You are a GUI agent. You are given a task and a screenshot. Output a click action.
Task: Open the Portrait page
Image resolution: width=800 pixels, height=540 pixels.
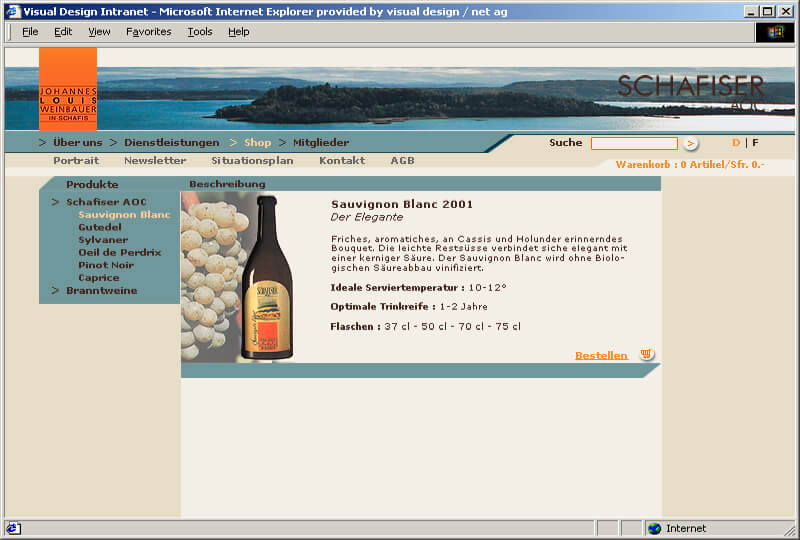(x=76, y=160)
